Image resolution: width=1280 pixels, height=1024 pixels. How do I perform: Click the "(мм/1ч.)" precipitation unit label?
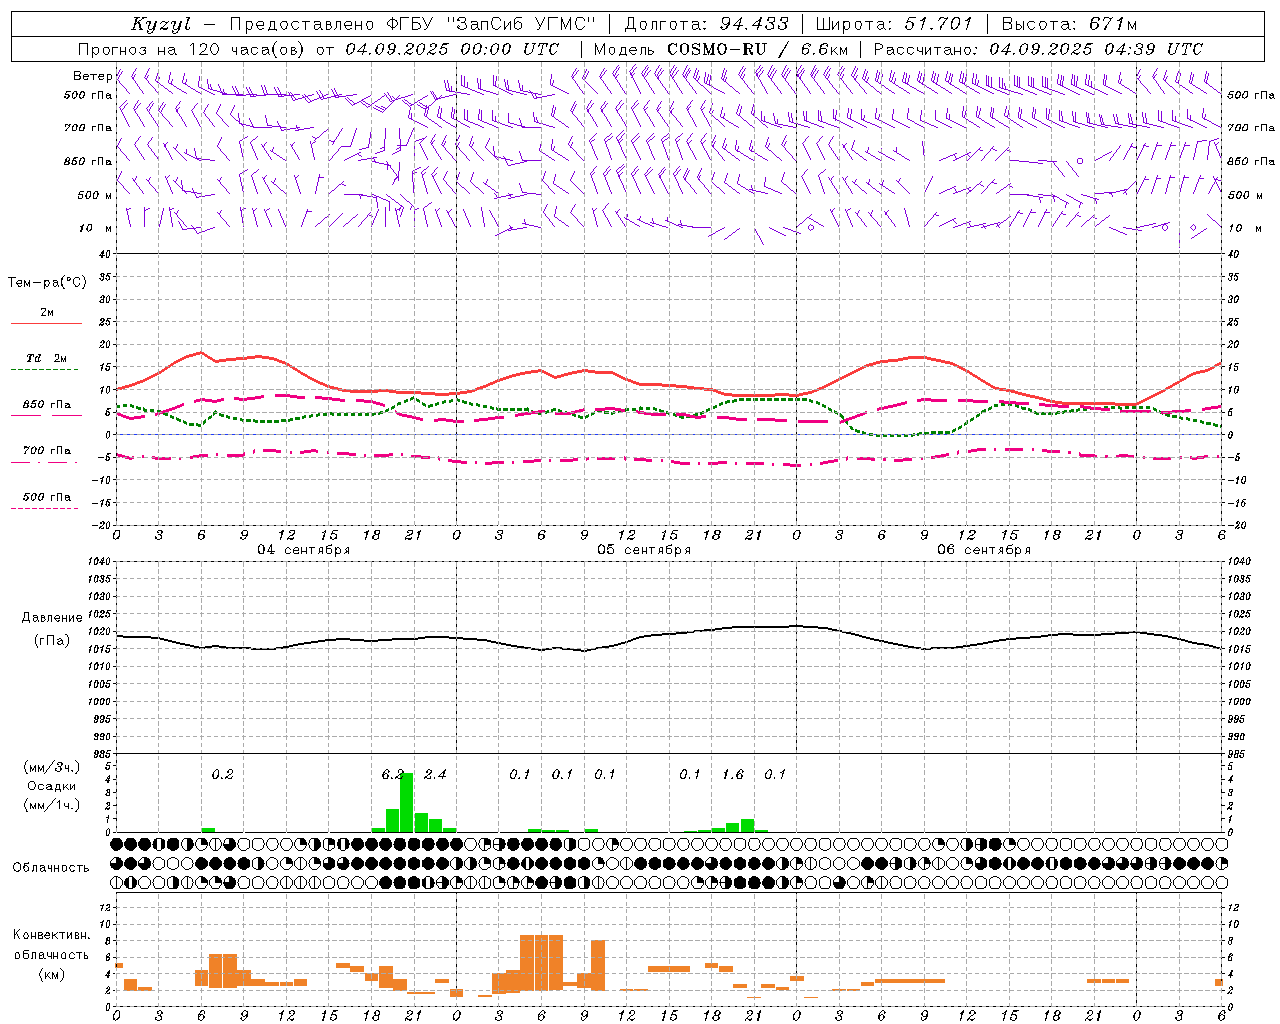(52, 804)
